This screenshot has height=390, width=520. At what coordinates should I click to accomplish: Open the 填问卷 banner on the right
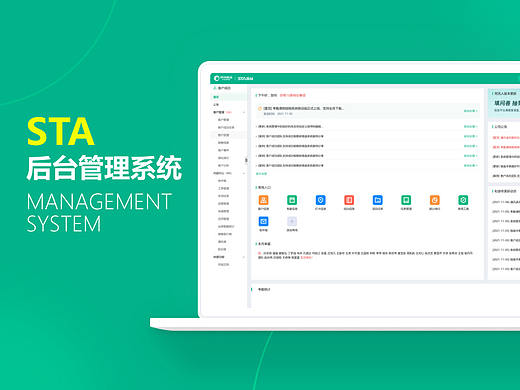pos(504,103)
